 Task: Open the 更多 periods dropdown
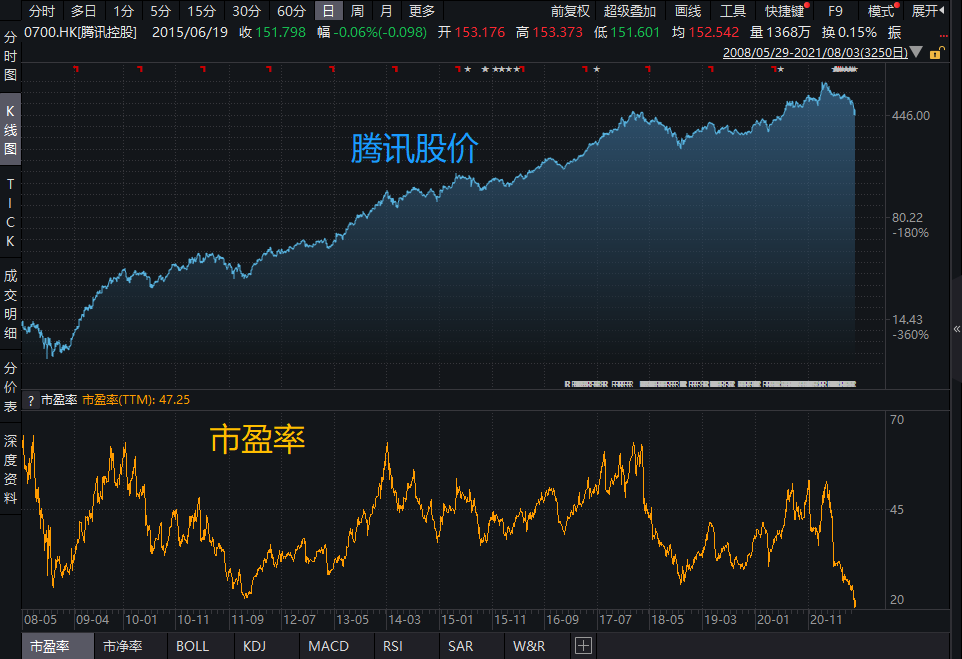click(421, 11)
